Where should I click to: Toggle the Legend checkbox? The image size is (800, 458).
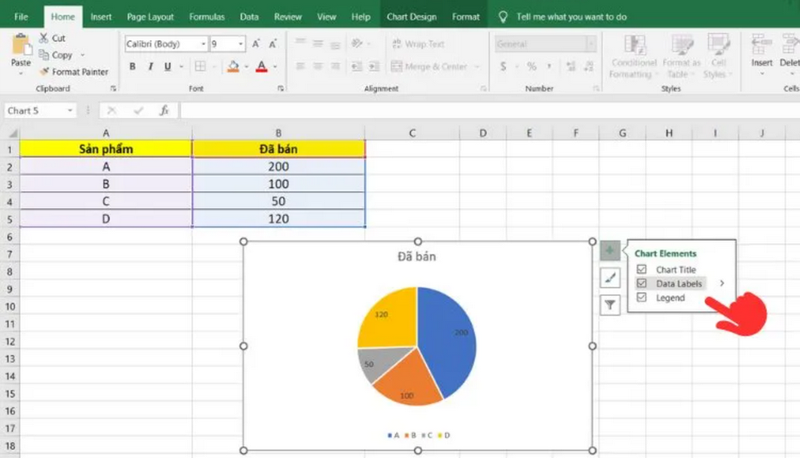[x=641, y=297]
